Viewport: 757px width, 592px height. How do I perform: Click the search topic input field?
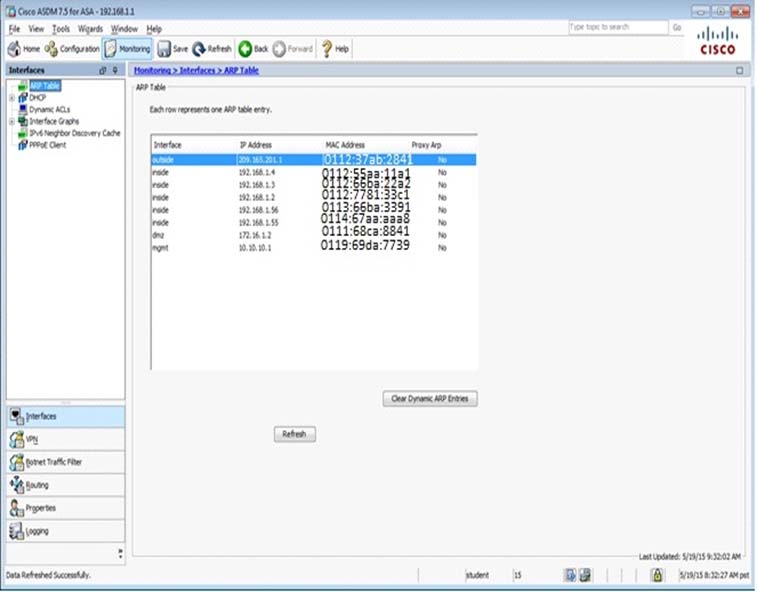pyautogui.click(x=618, y=27)
